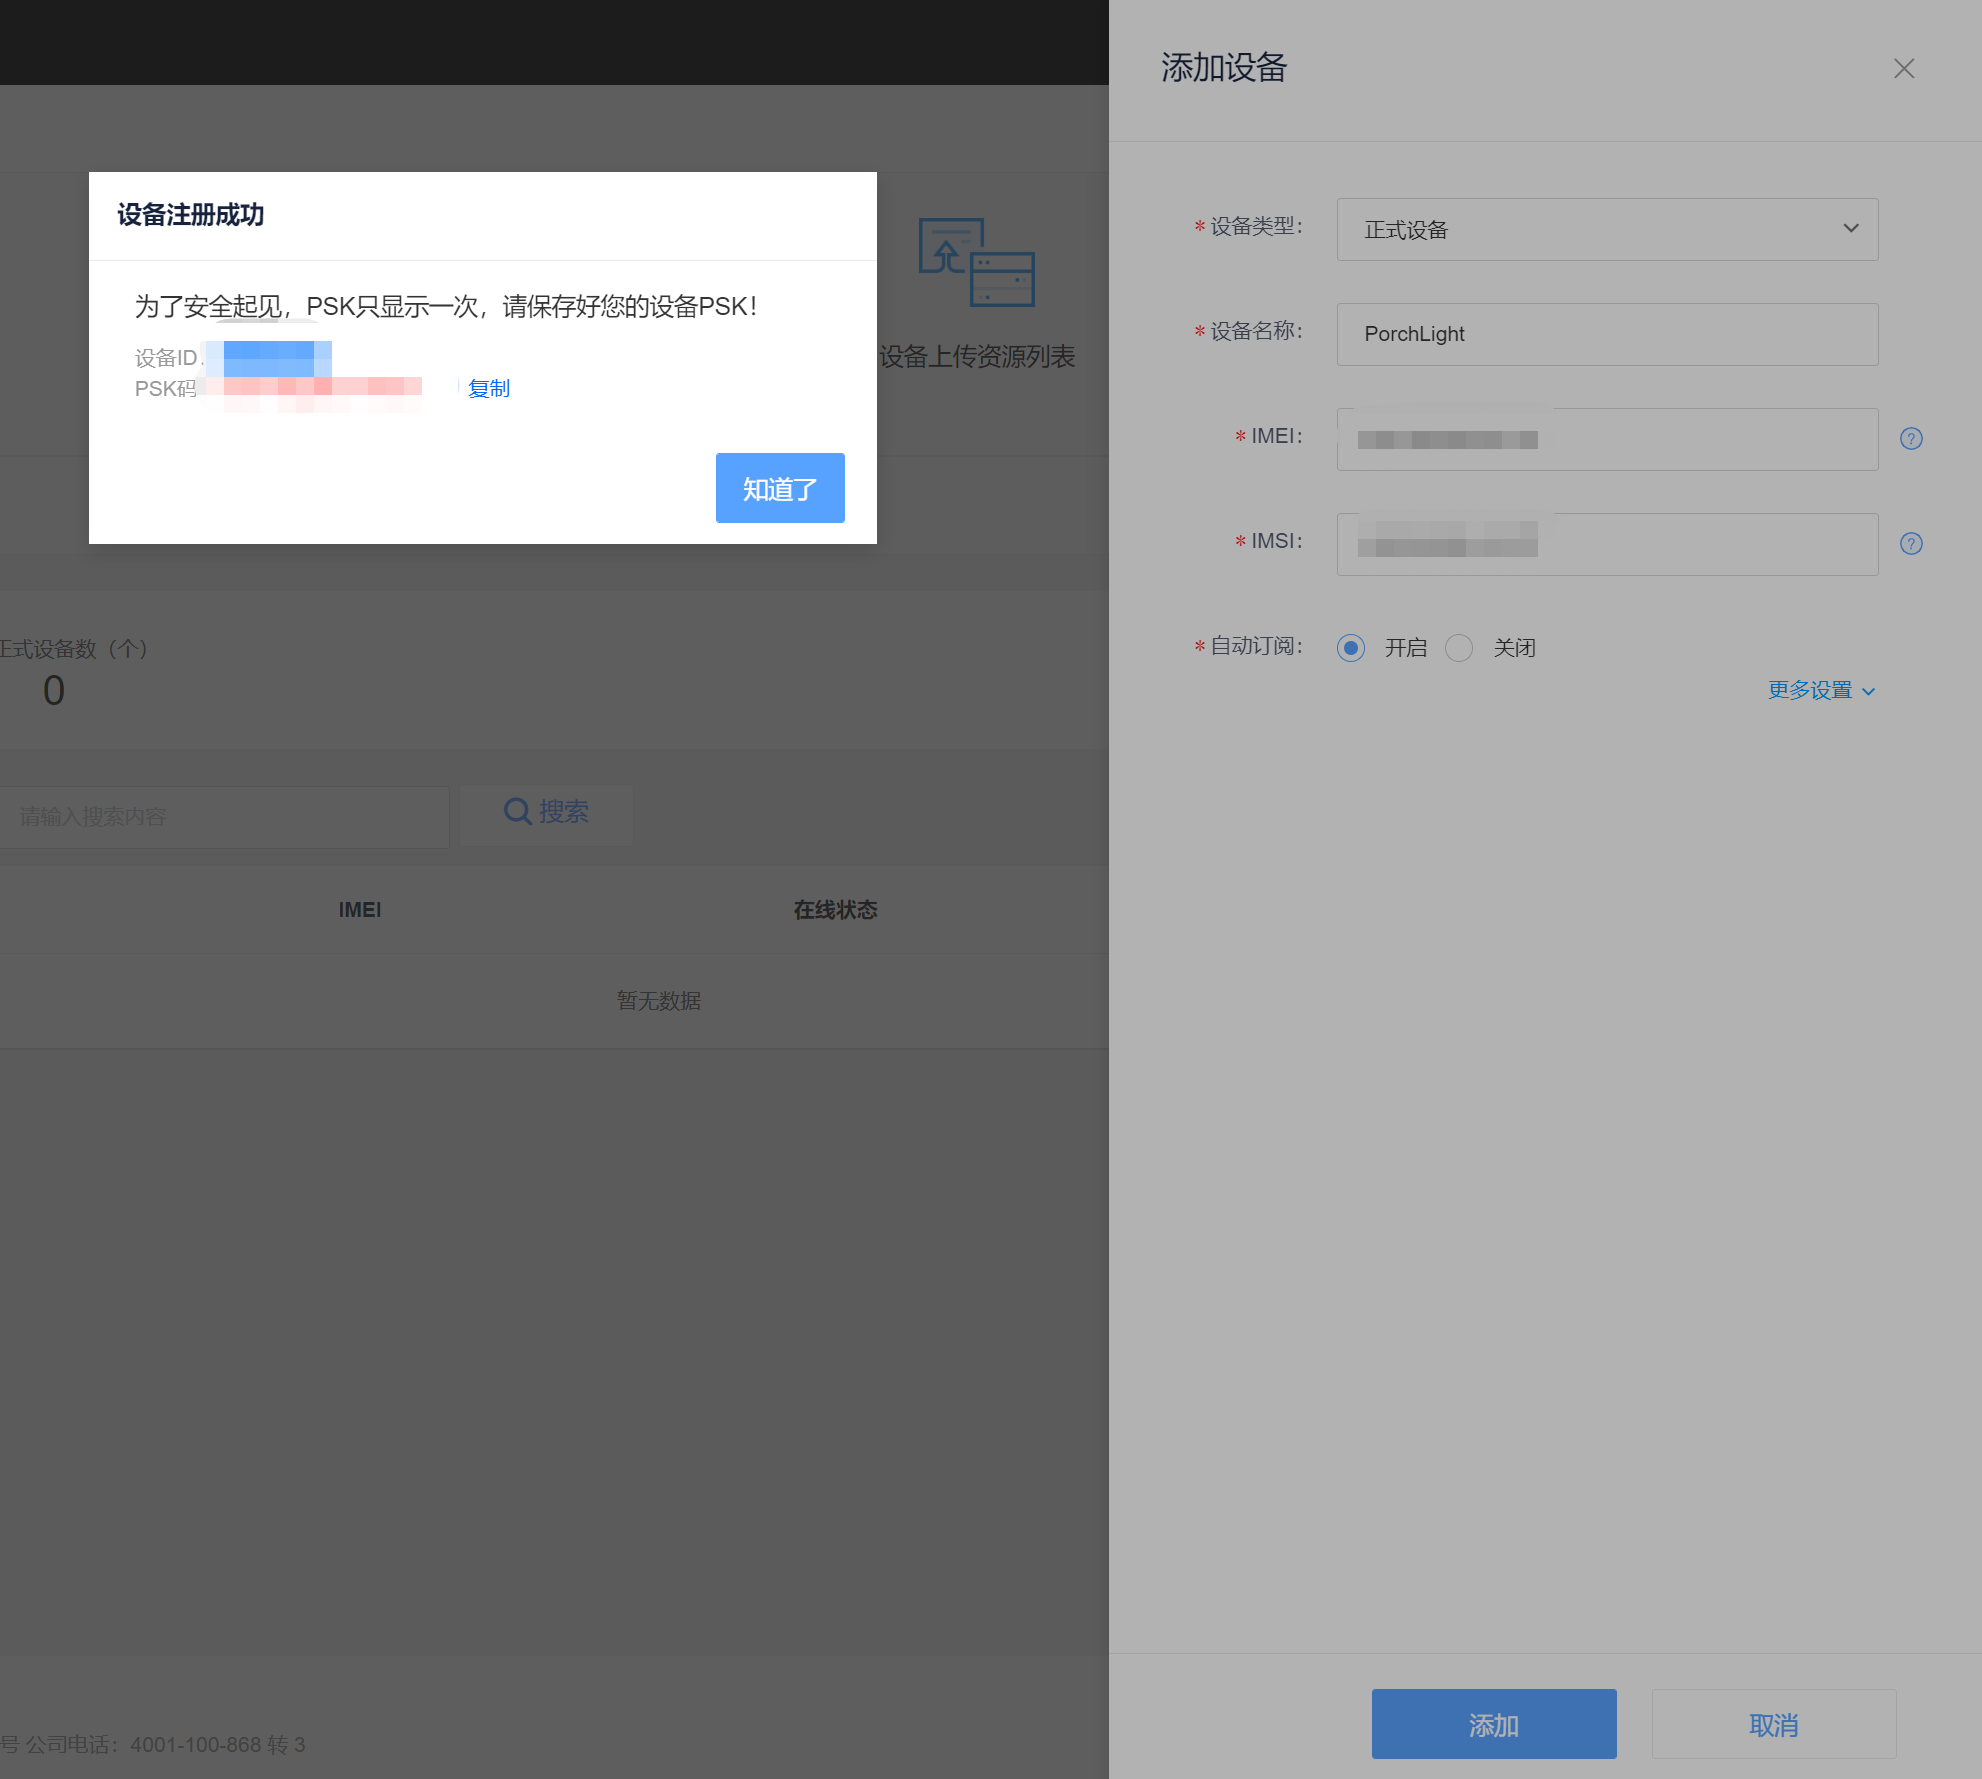This screenshot has width=1982, height=1779.
Task: Click the IMEI help question icon
Action: tap(1911, 439)
